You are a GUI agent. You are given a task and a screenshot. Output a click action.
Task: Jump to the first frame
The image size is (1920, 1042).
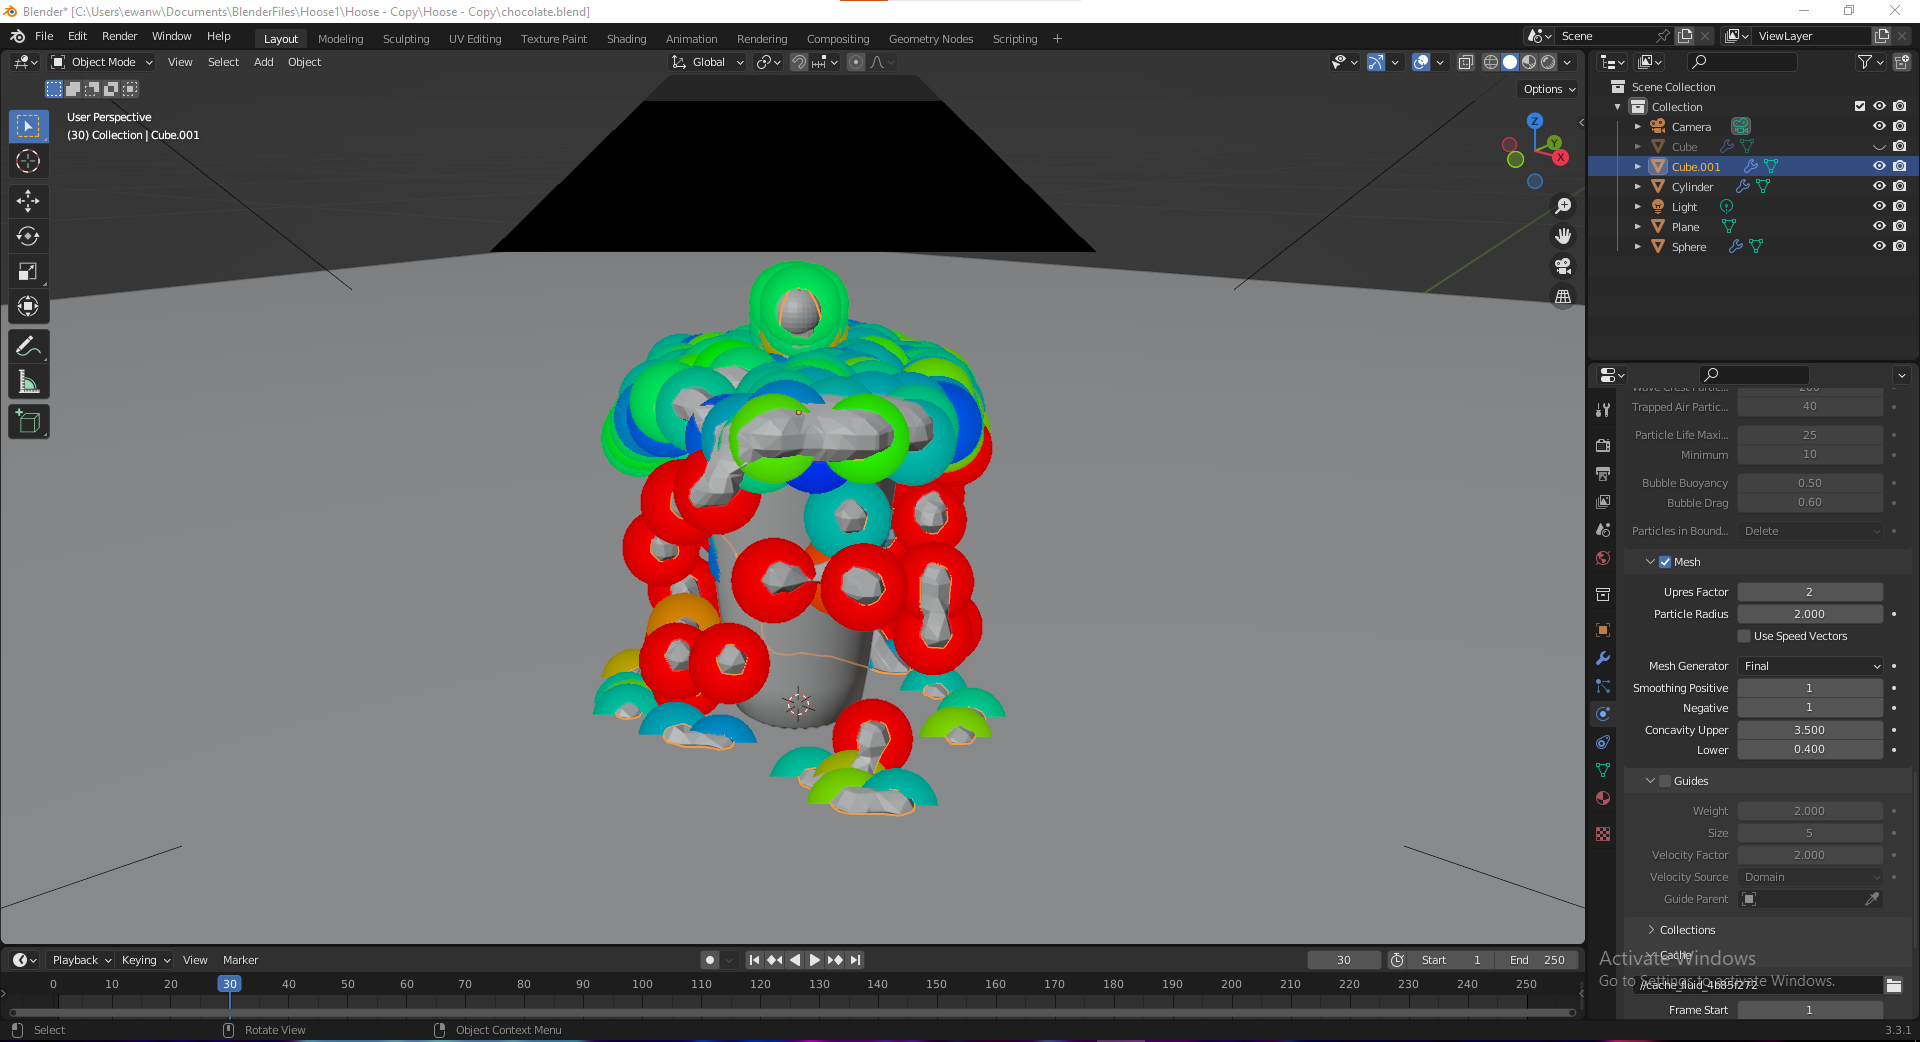(x=755, y=960)
